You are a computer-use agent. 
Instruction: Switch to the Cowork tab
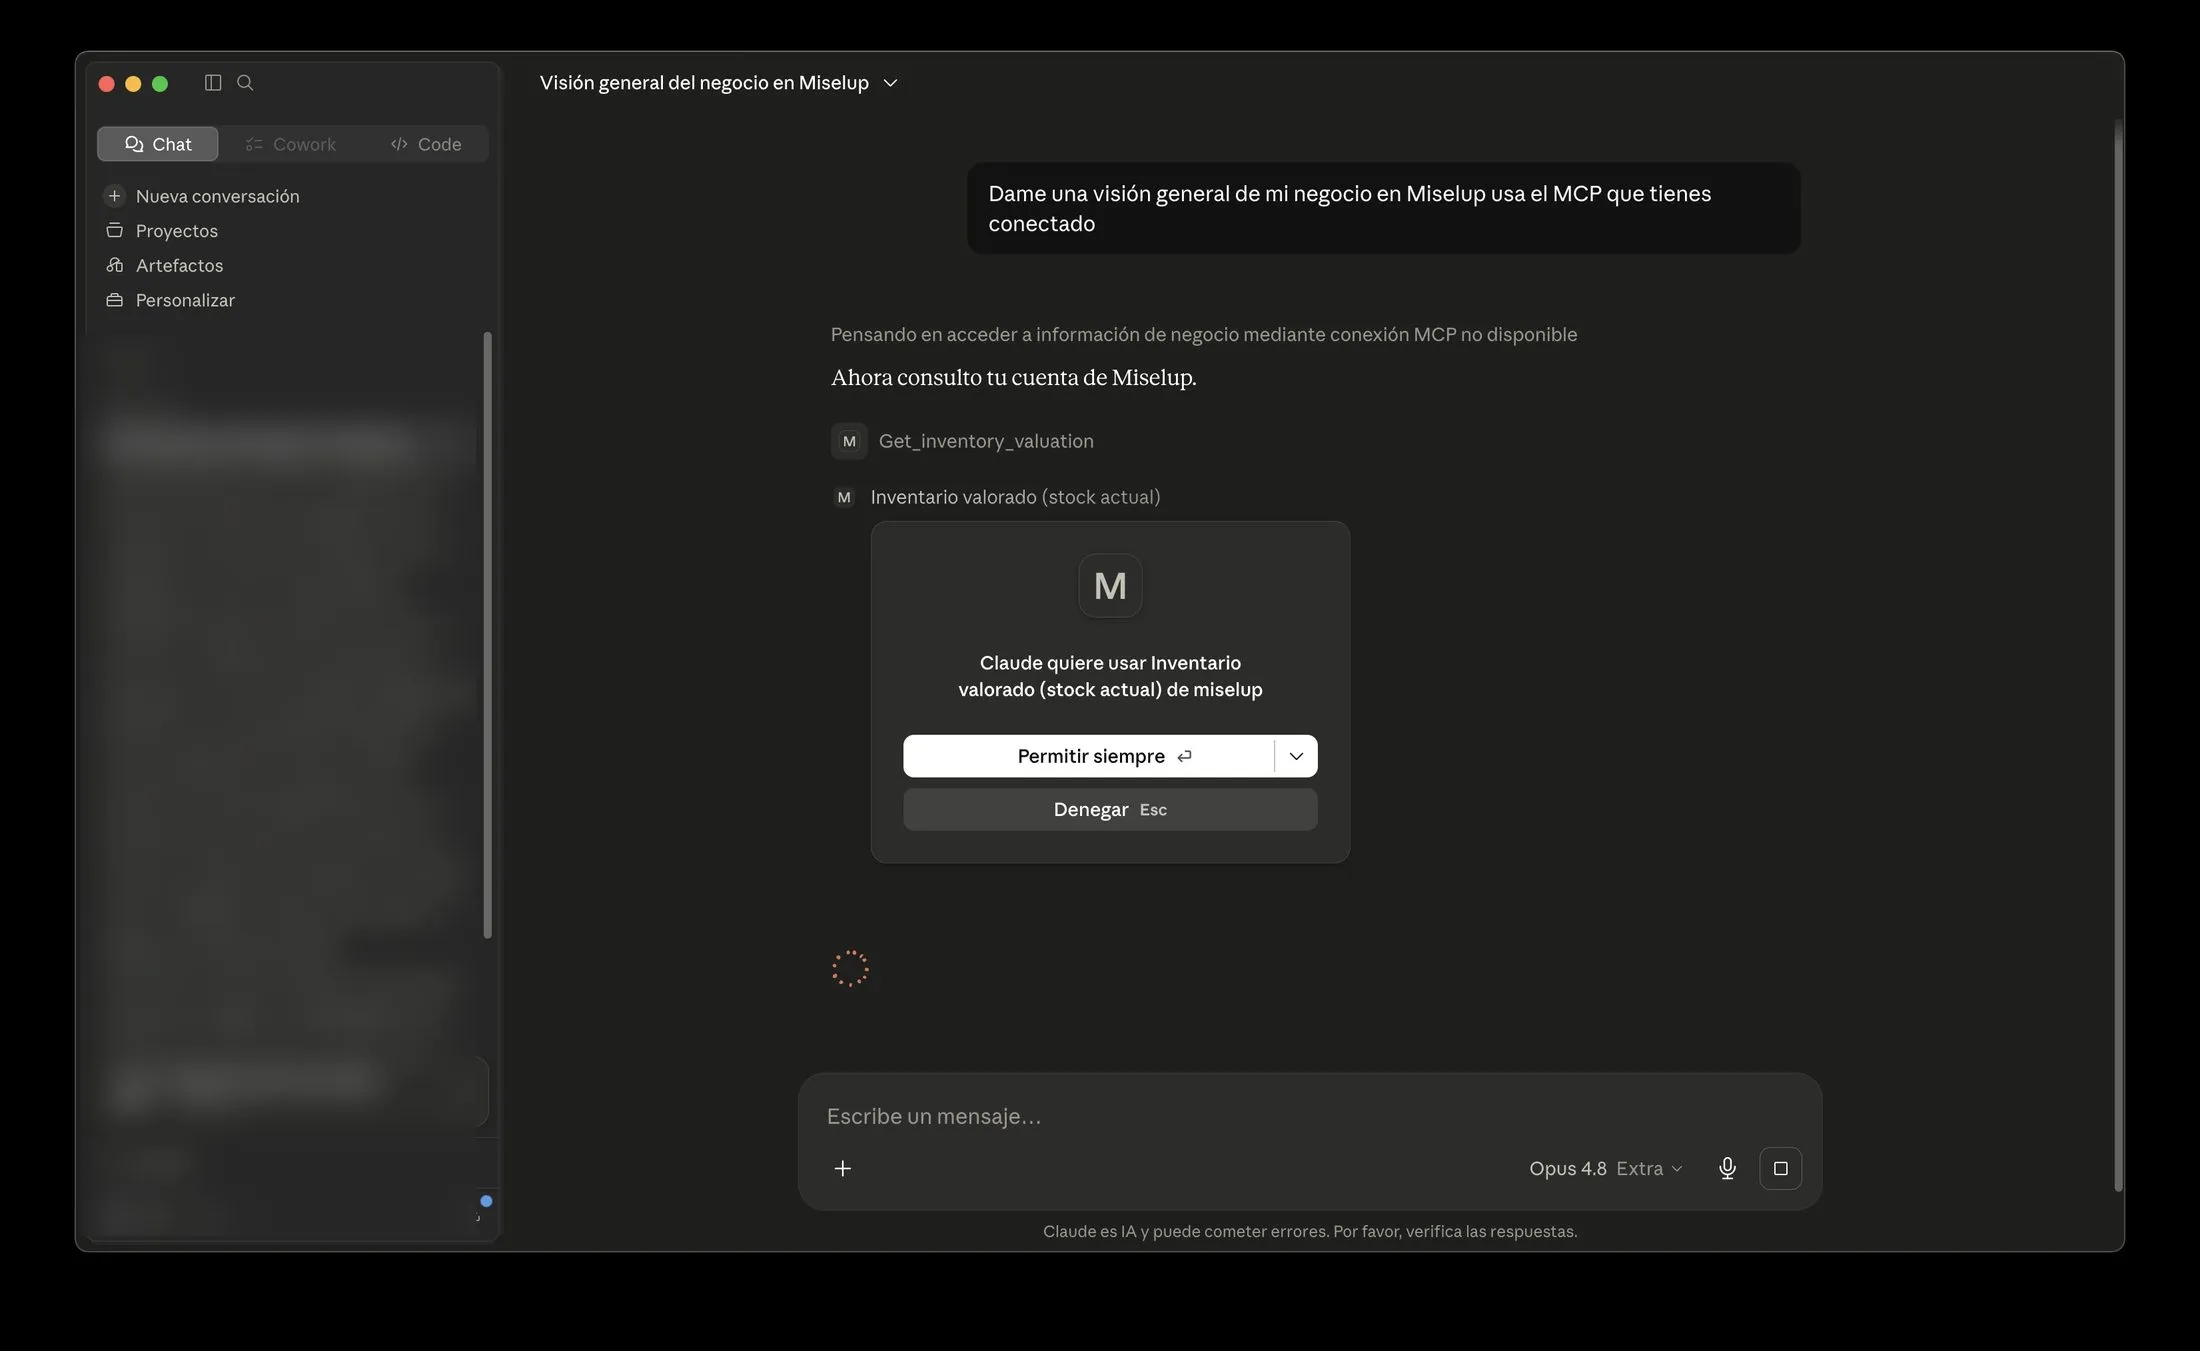click(x=291, y=144)
